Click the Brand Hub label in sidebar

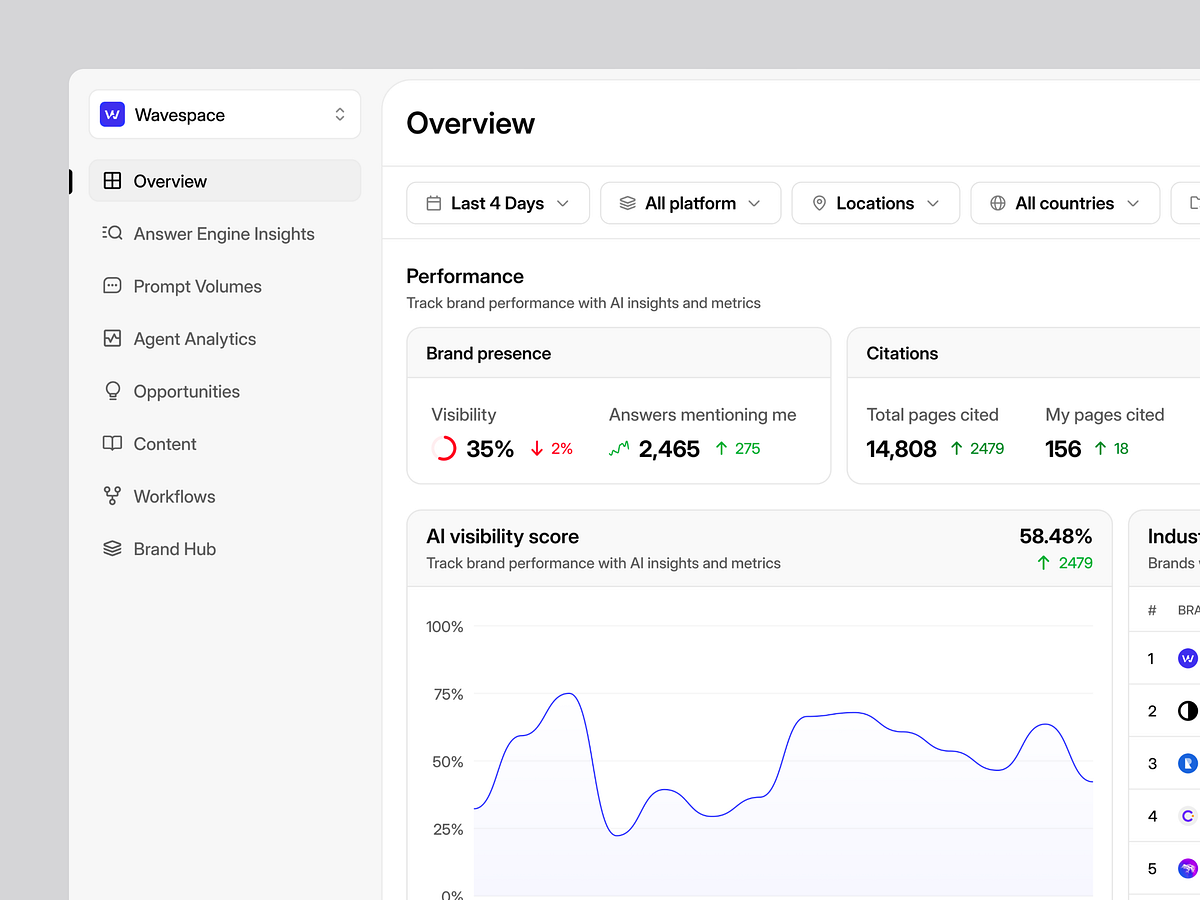[175, 549]
